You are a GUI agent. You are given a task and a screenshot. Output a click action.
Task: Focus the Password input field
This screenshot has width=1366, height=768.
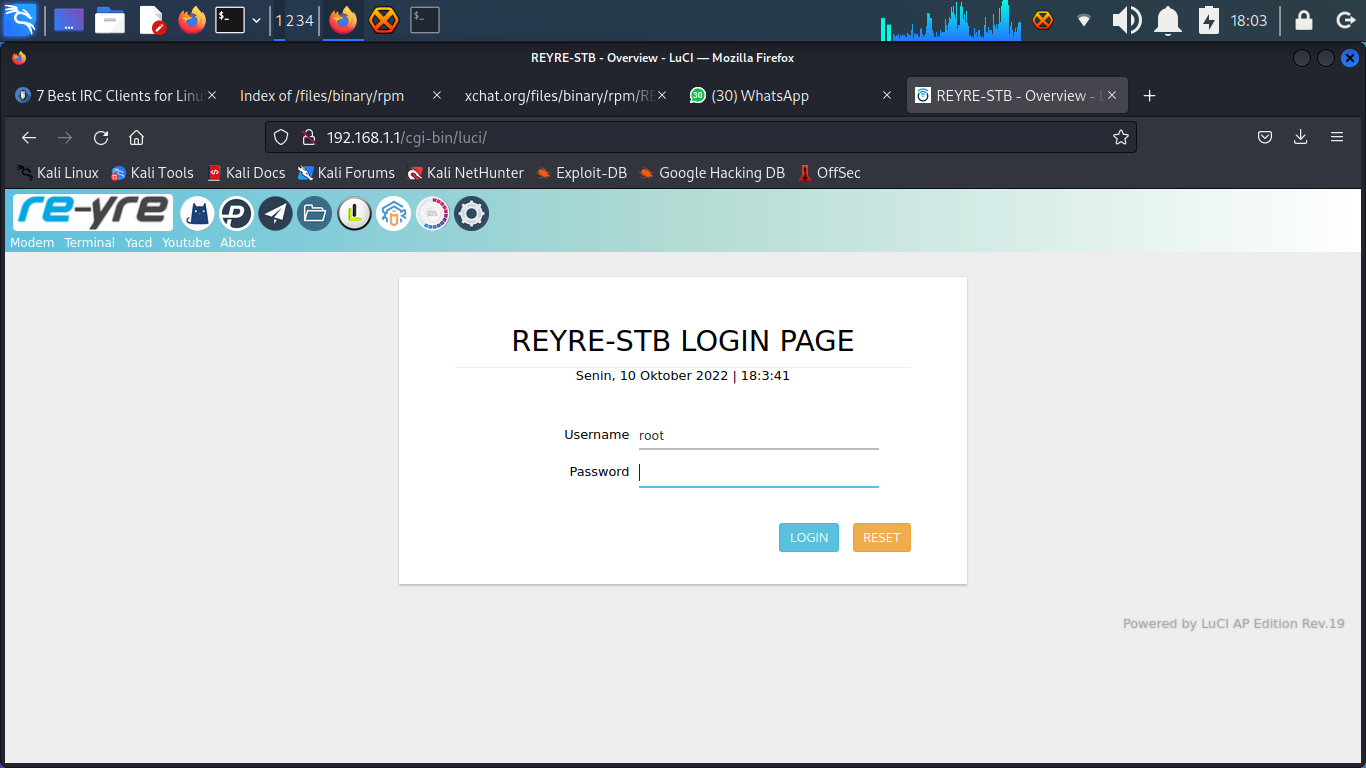coord(758,472)
